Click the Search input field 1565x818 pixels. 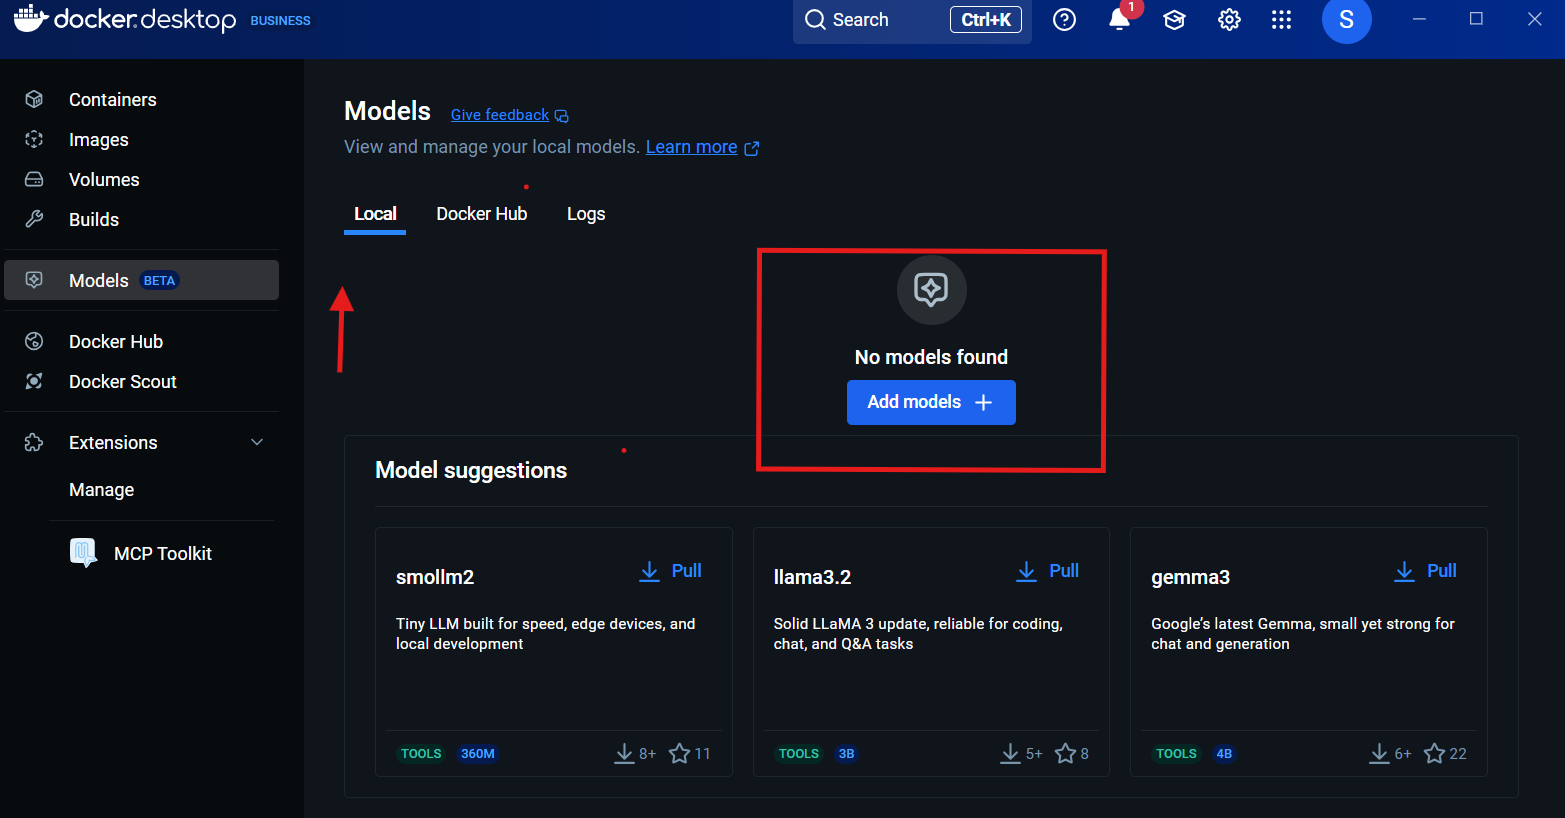pos(912,20)
